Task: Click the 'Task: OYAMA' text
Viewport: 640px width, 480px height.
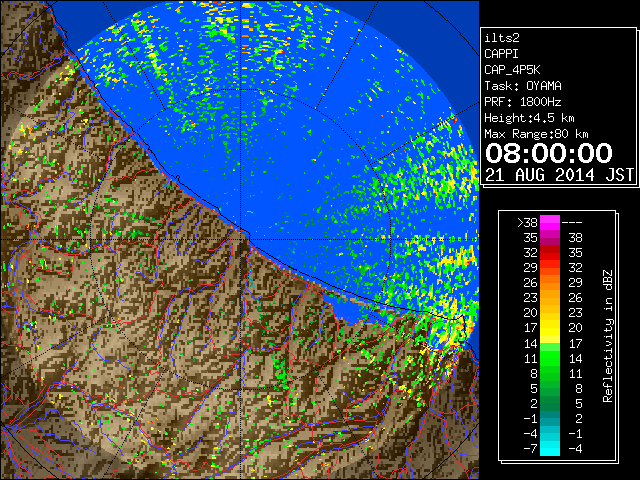Action: point(523,86)
